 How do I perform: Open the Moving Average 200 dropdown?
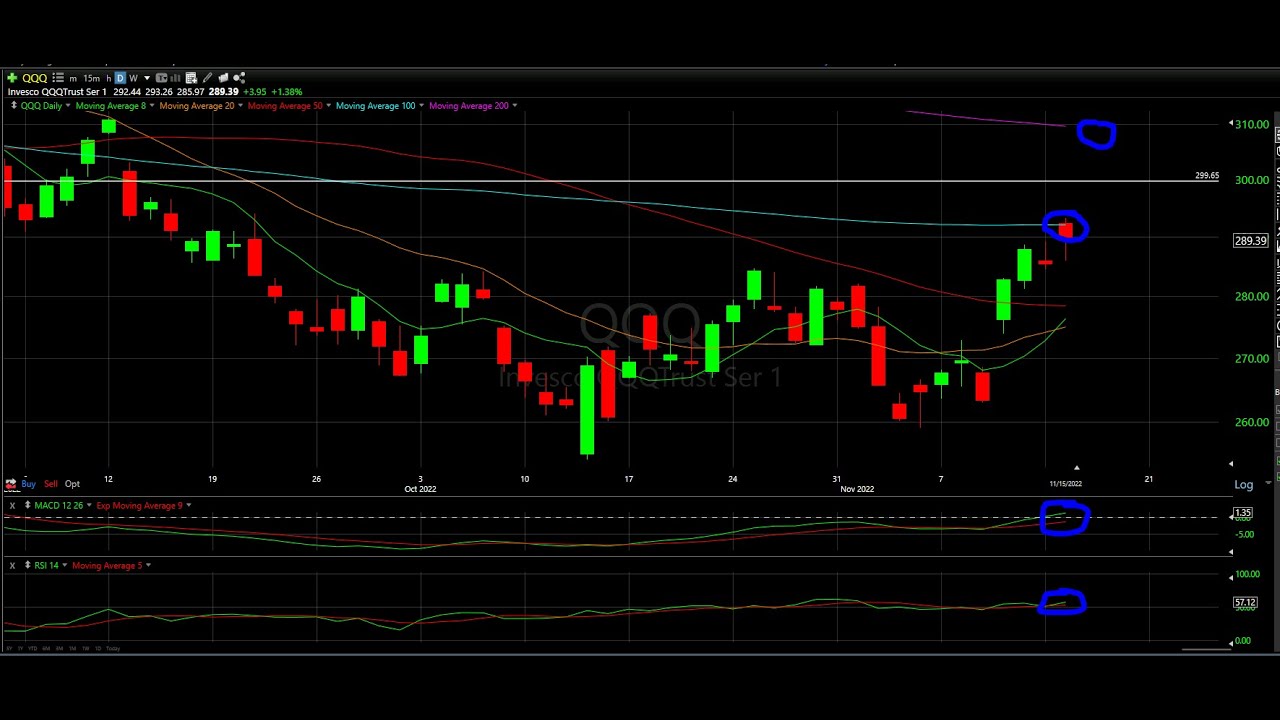514,105
